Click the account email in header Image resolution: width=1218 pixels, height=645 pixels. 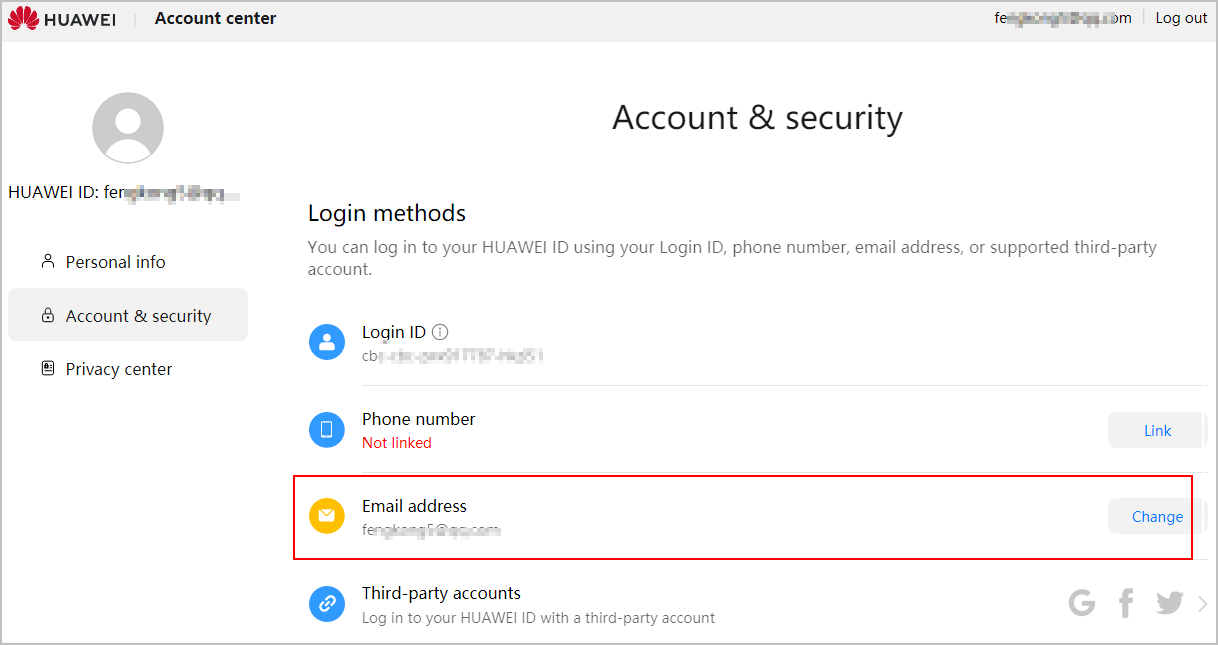click(1063, 18)
